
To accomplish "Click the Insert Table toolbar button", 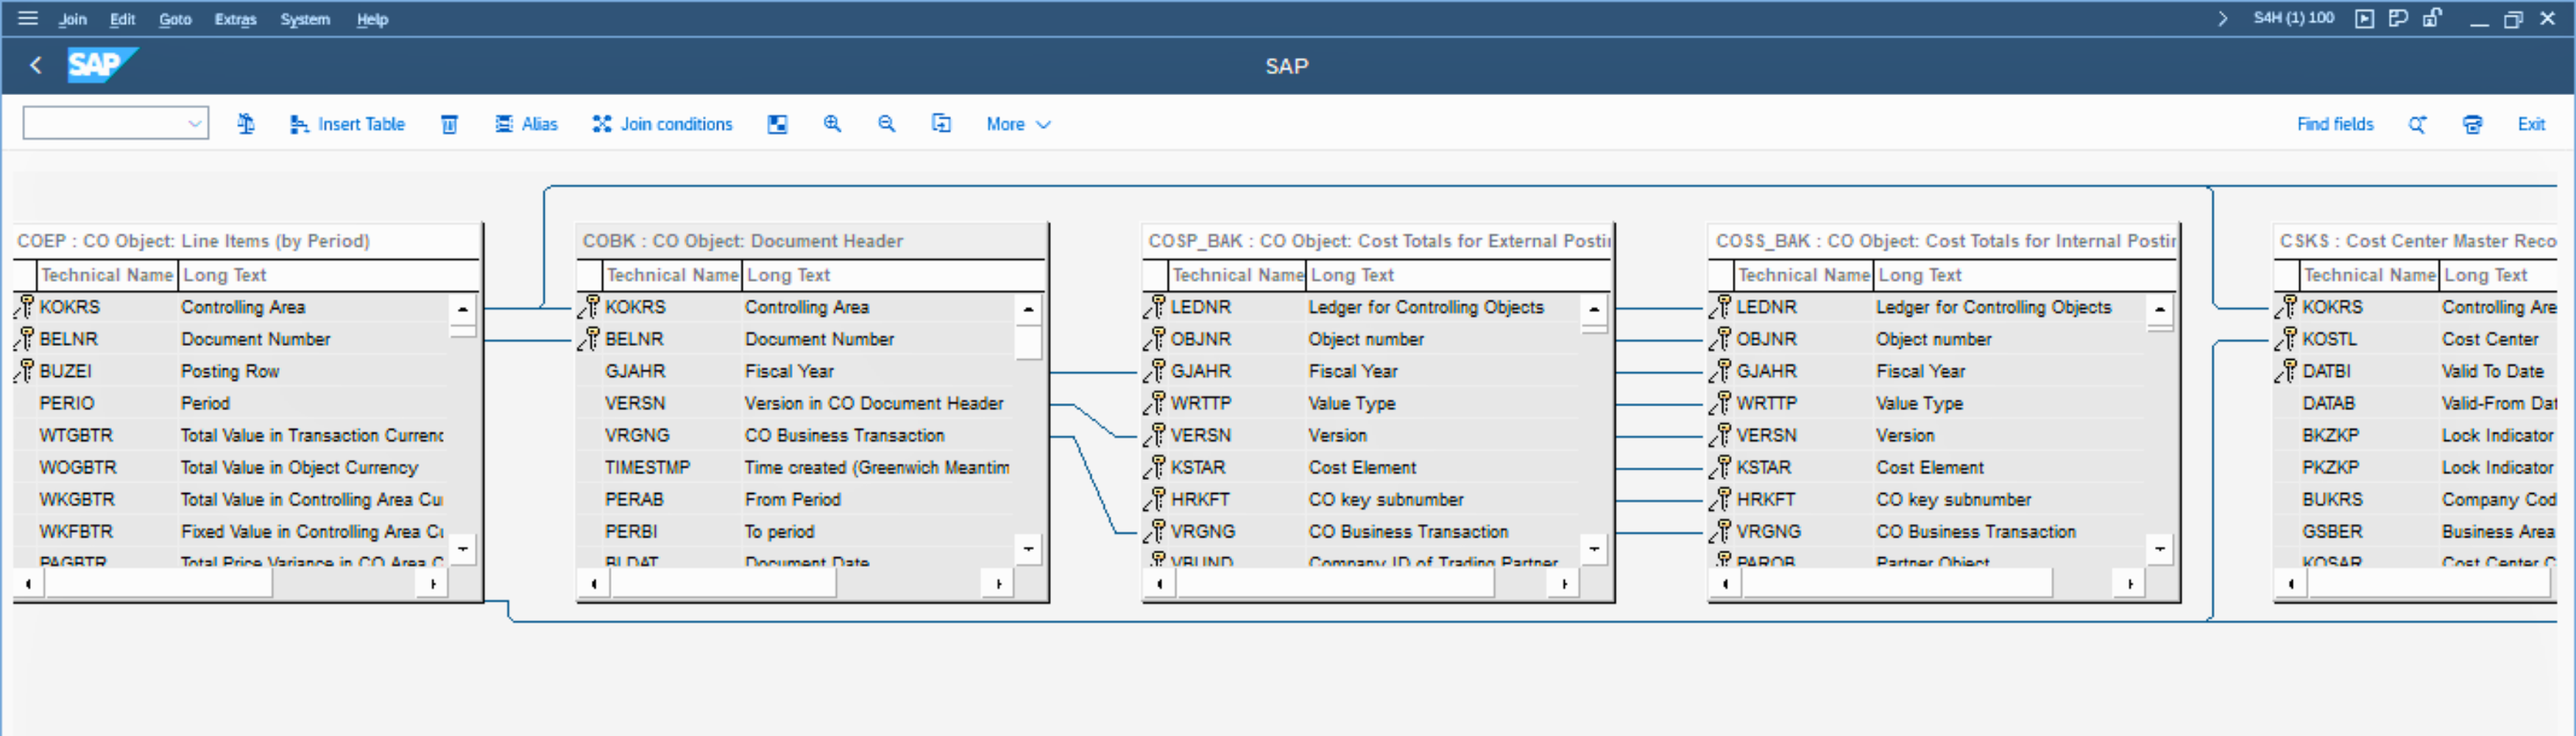I will [x=347, y=124].
